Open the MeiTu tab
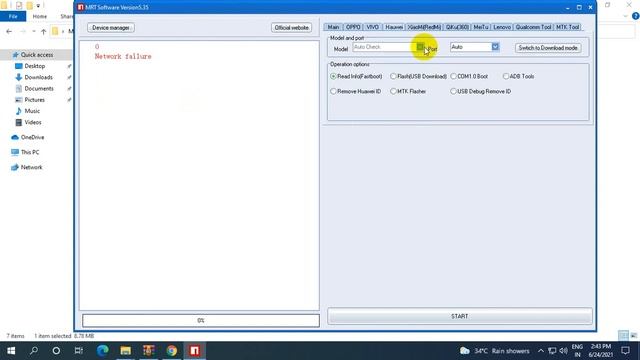 pyautogui.click(x=481, y=27)
